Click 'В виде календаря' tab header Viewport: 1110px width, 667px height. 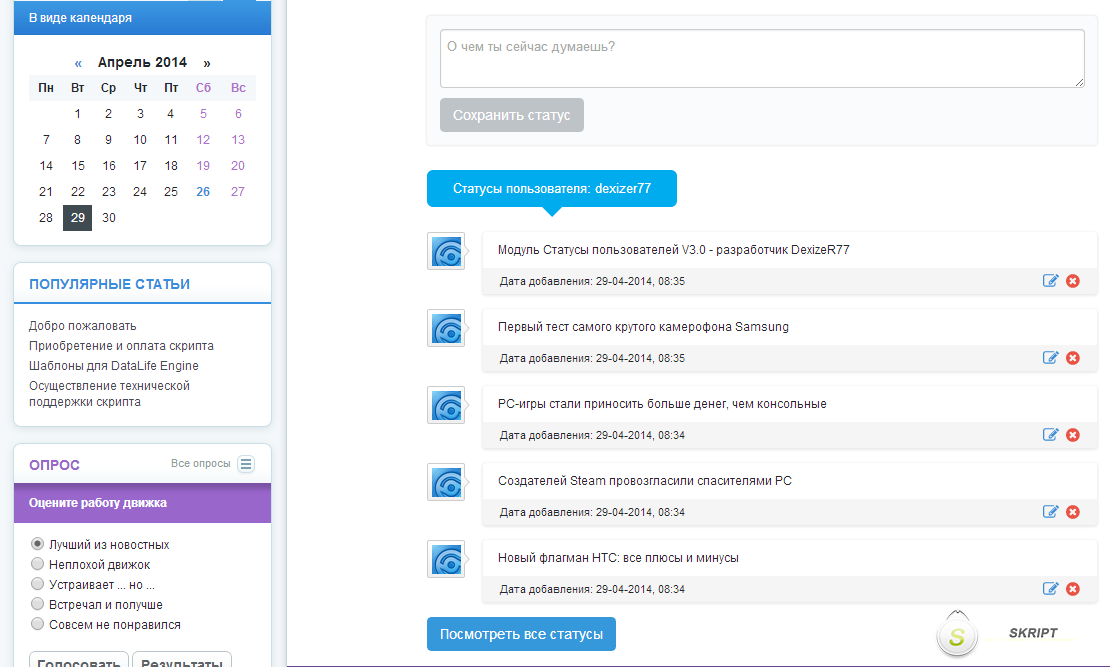coord(142,18)
